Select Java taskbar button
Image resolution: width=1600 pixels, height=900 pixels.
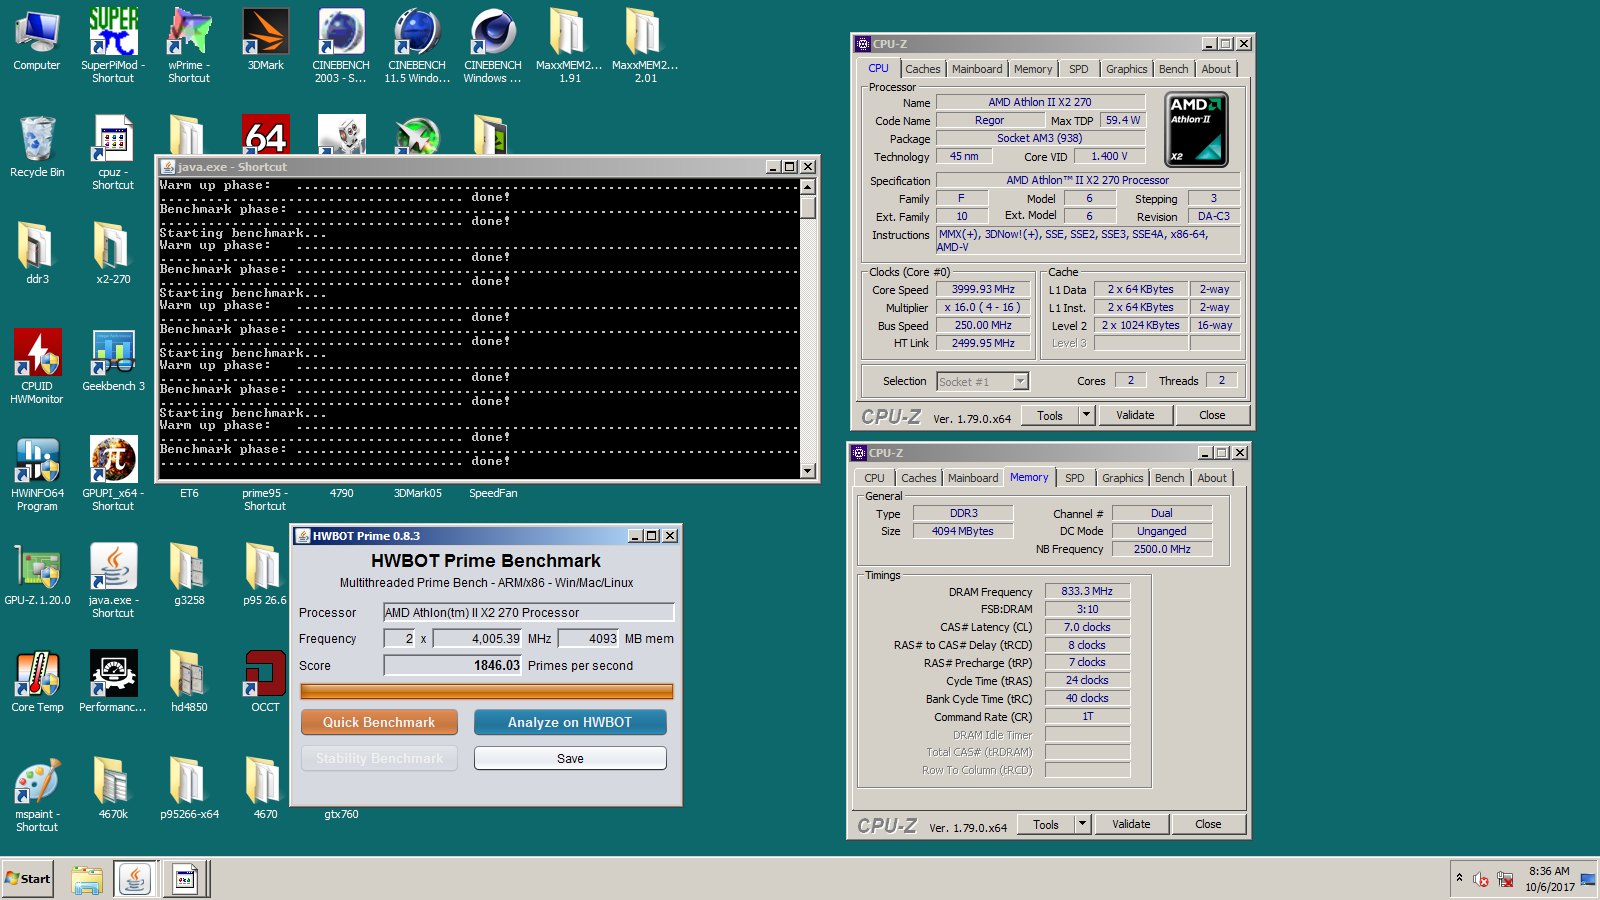[134, 879]
